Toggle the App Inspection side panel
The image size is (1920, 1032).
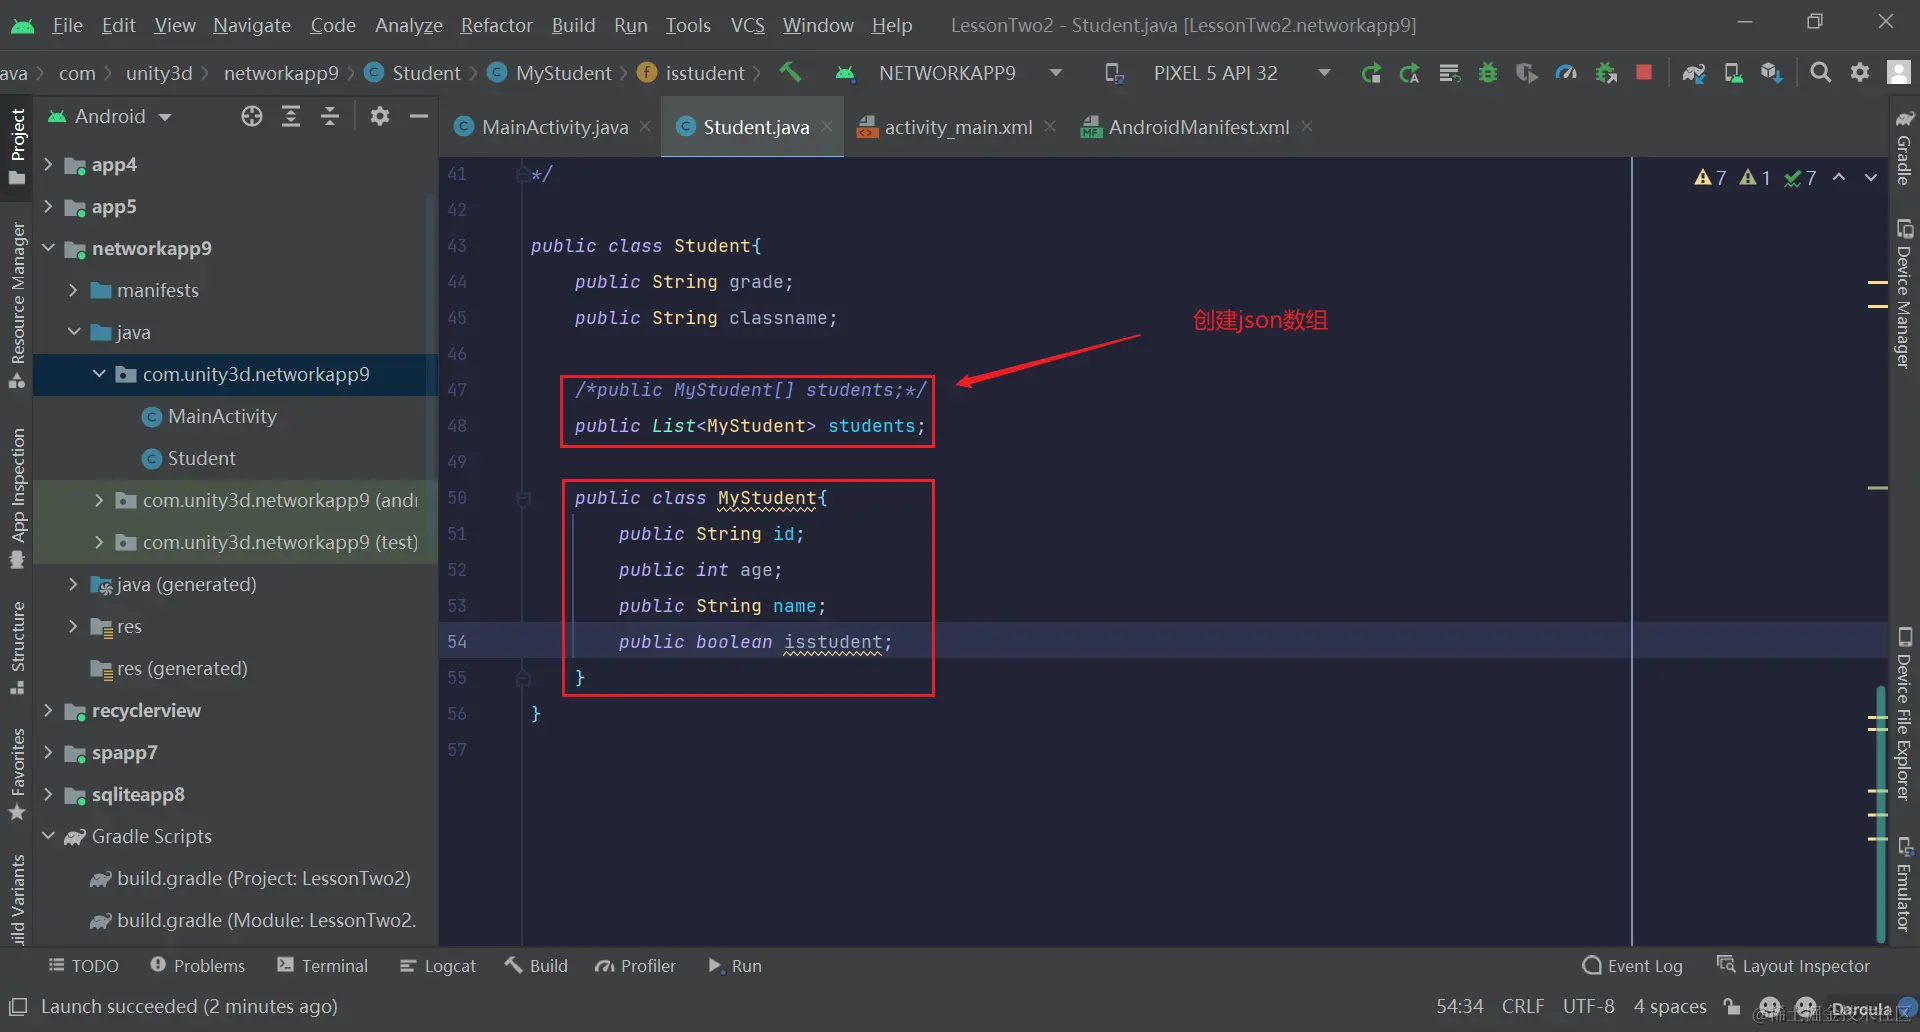(x=17, y=498)
